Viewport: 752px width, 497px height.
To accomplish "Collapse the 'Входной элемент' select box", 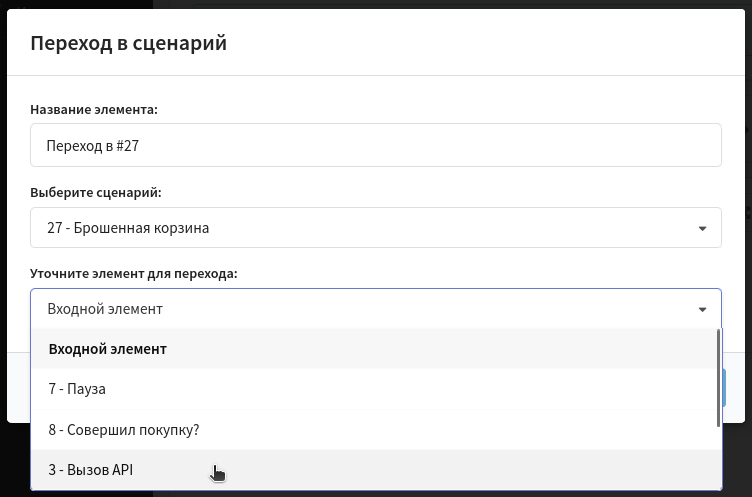I will coord(376,309).
